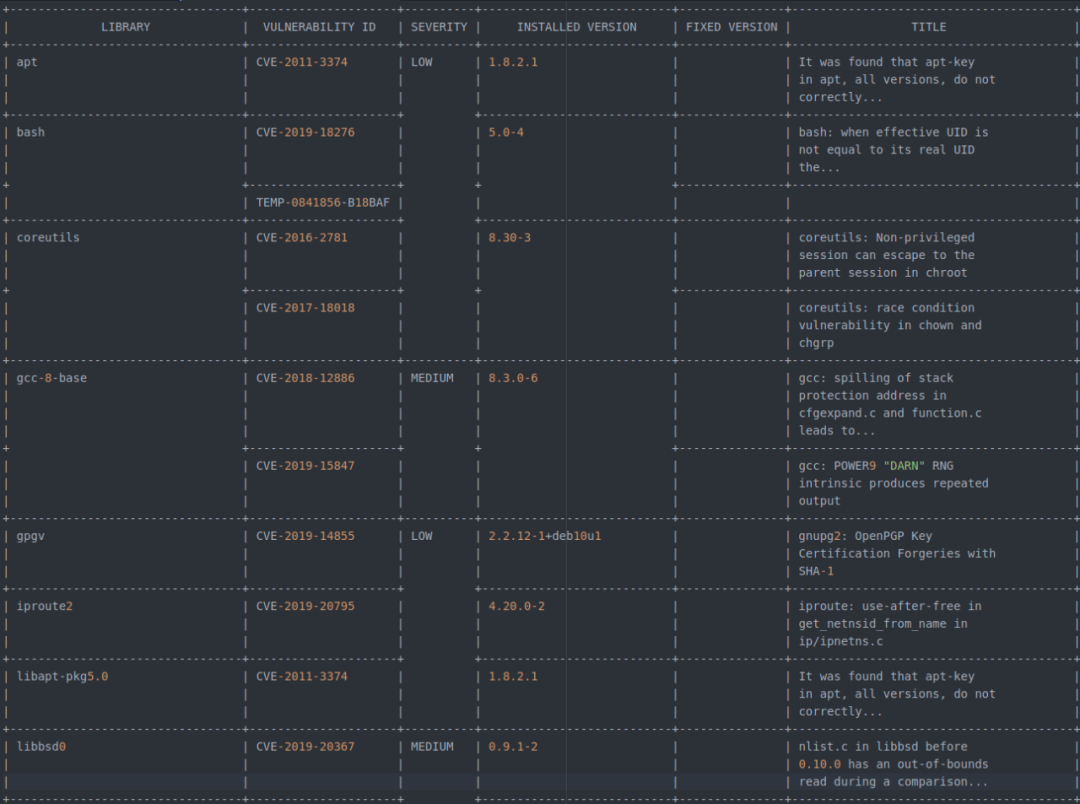The height and width of the screenshot is (804, 1080).
Task: Click the VULNERABILITY ID column header
Action: (x=319, y=27)
